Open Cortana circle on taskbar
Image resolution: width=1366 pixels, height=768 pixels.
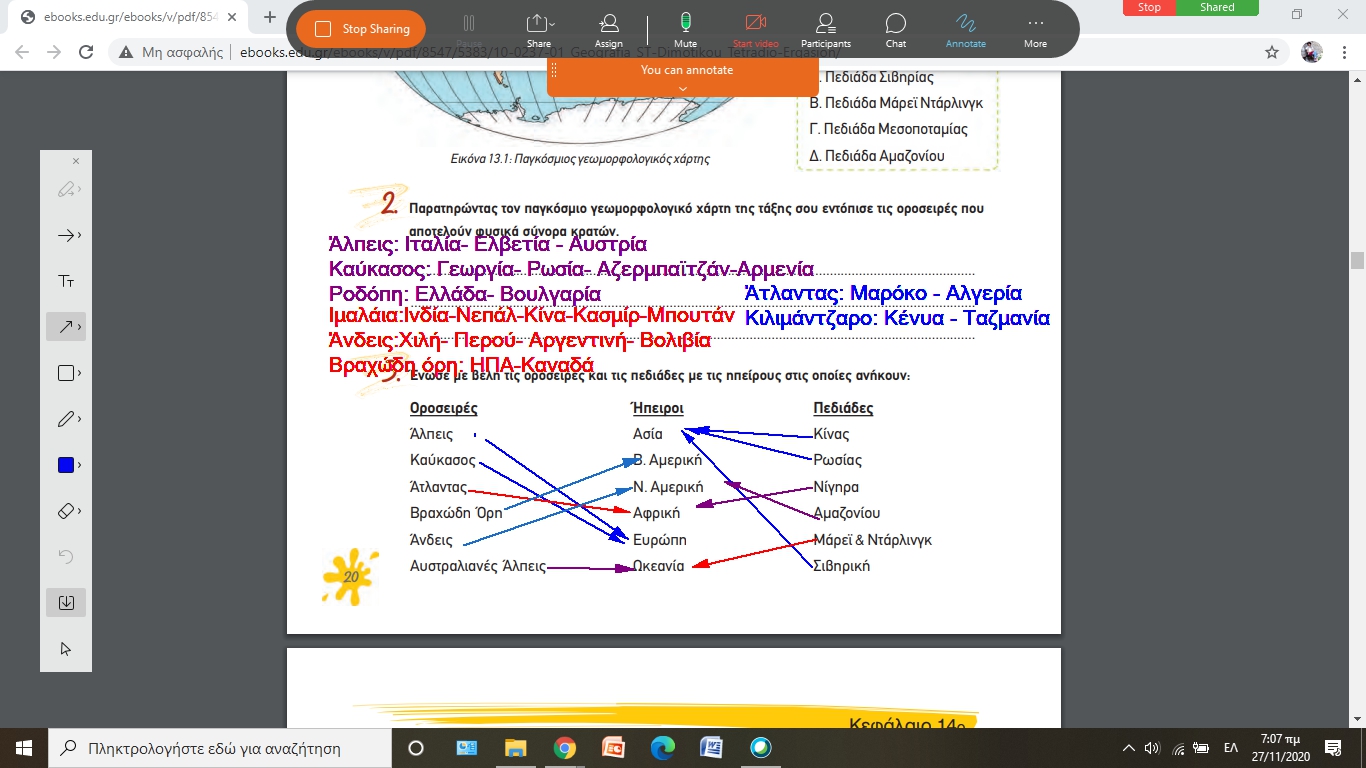pos(416,748)
